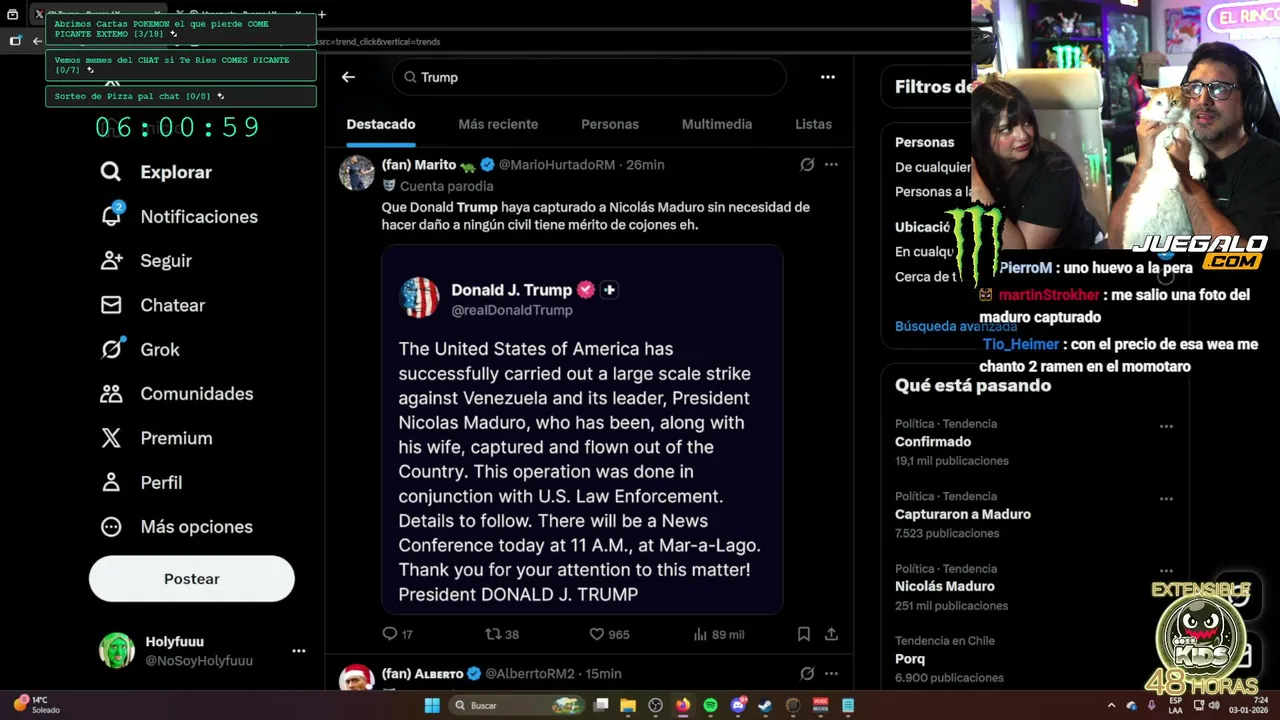This screenshot has width=1280, height=720.
Task: Select the Destacado tab
Action: coord(381,124)
